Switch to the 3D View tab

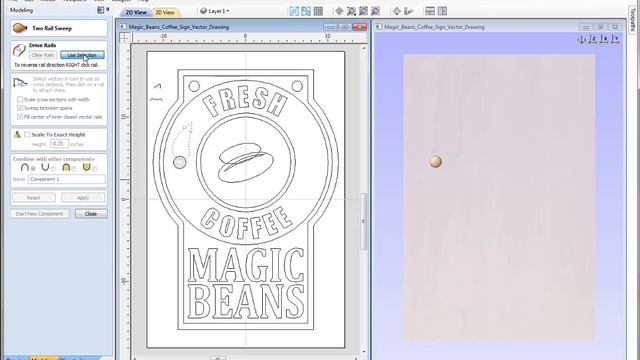pyautogui.click(x=165, y=12)
